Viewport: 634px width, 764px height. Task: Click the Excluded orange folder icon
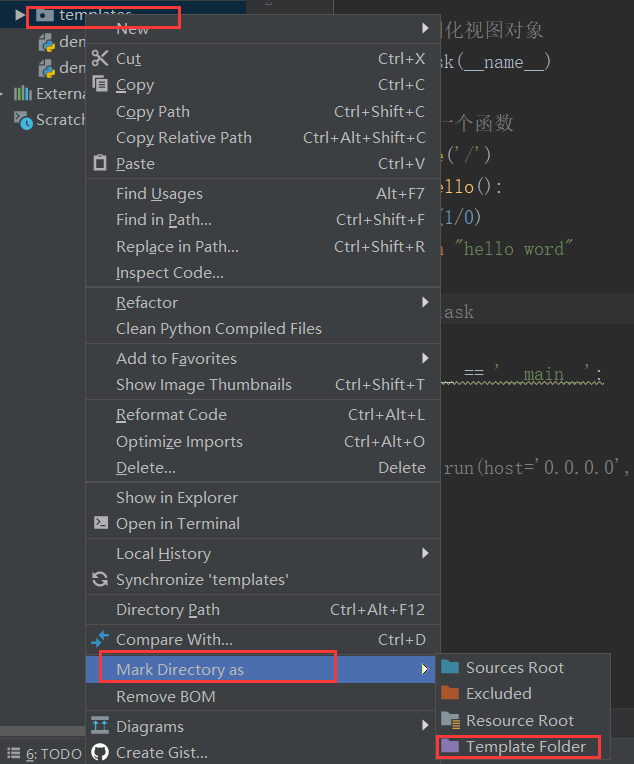(450, 692)
